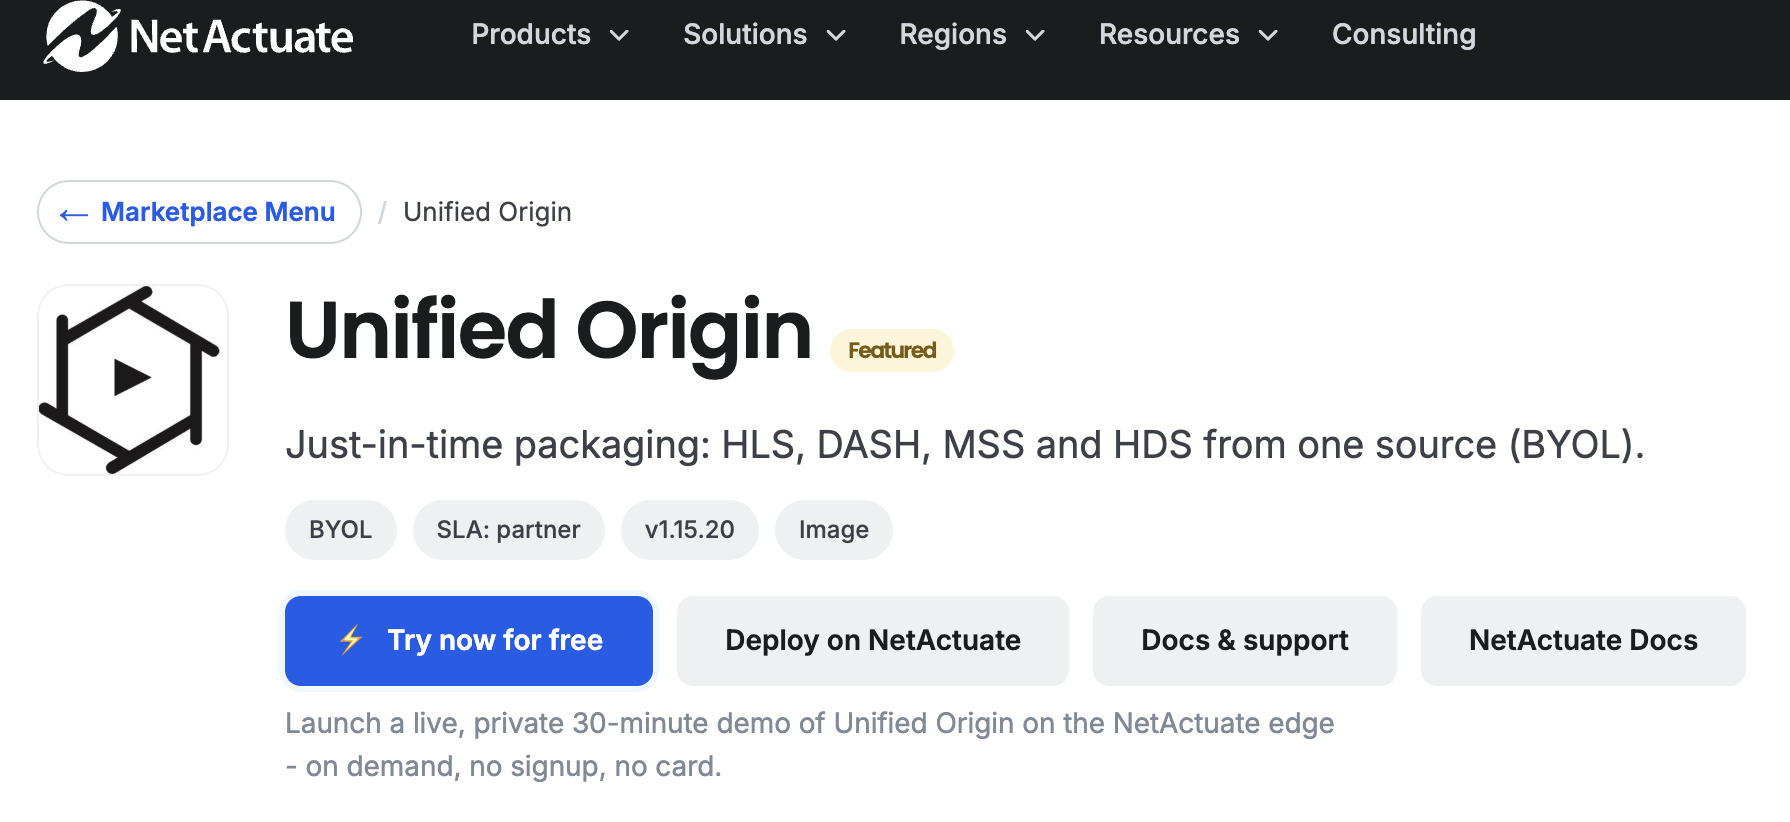
Task: Expand the Regions dropdown chevron
Action: click(1036, 36)
